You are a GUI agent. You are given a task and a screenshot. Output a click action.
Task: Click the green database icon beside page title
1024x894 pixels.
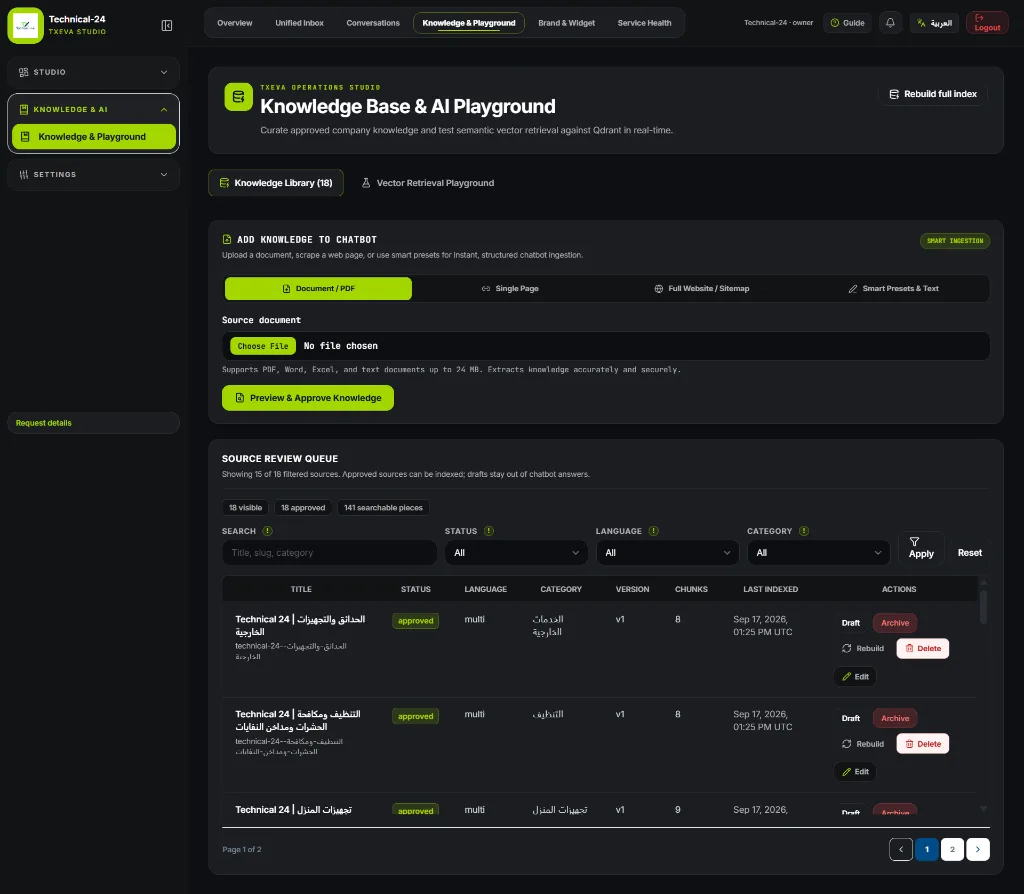(x=238, y=97)
